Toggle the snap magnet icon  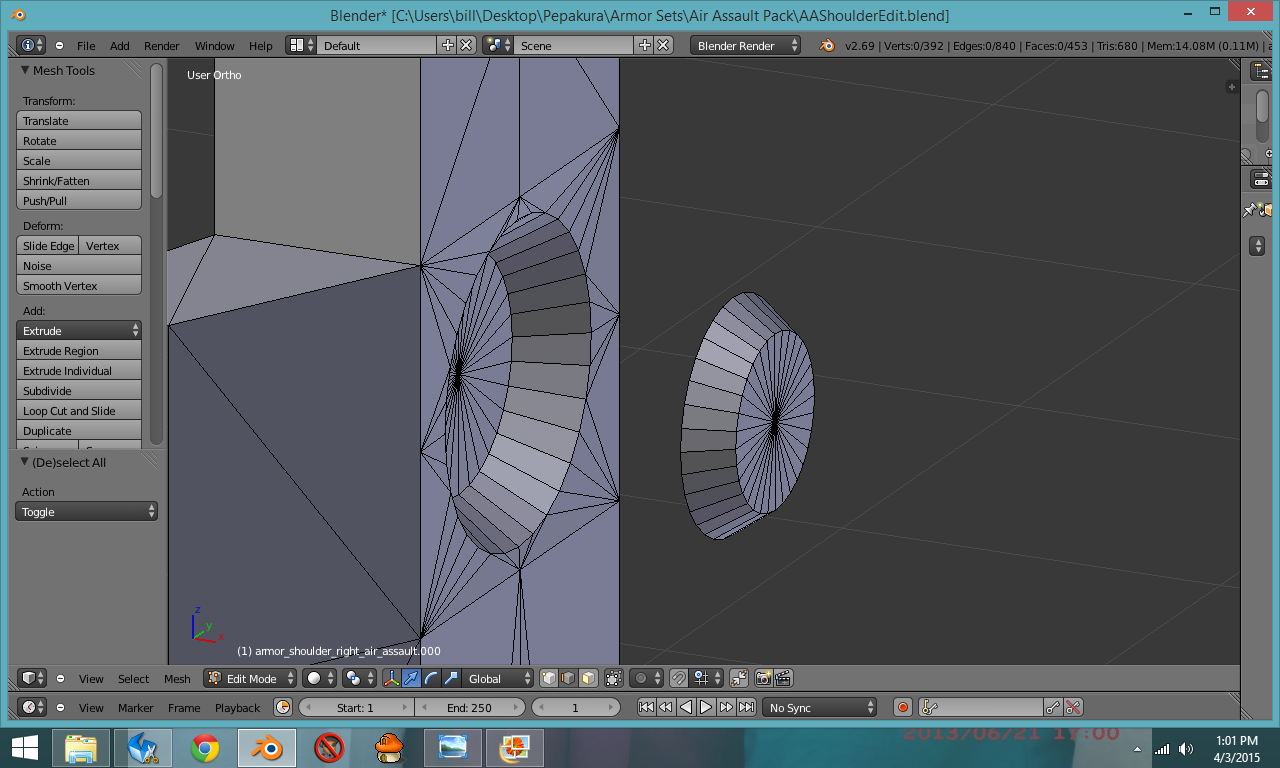coord(678,678)
